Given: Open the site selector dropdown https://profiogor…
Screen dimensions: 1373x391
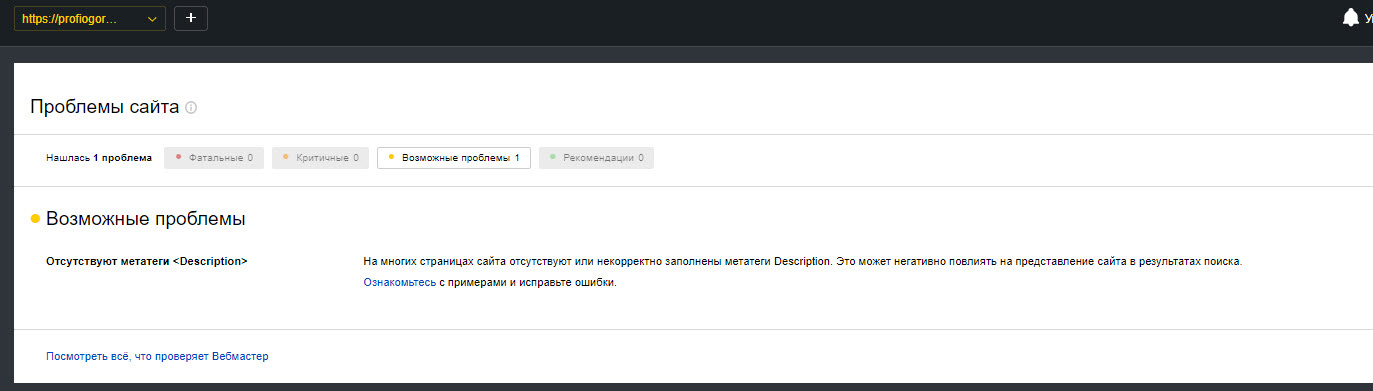Looking at the screenshot, I should pos(89,18).
